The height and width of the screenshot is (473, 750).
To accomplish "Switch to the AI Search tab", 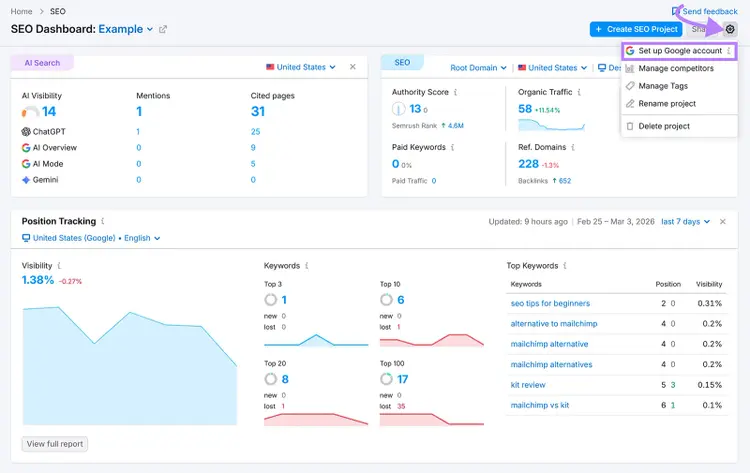I will 42,63.
